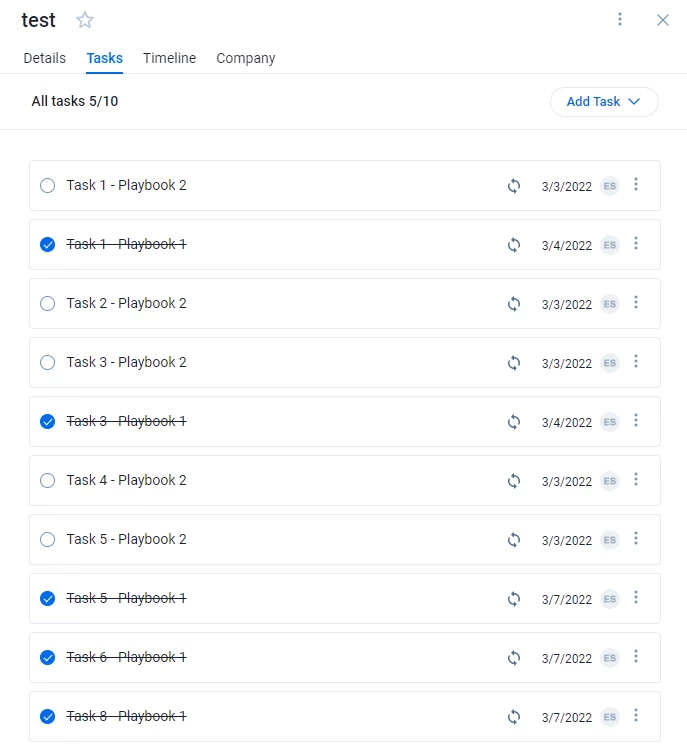
Task: Complete Task 4 - Playbook 2
Action: coord(47,480)
